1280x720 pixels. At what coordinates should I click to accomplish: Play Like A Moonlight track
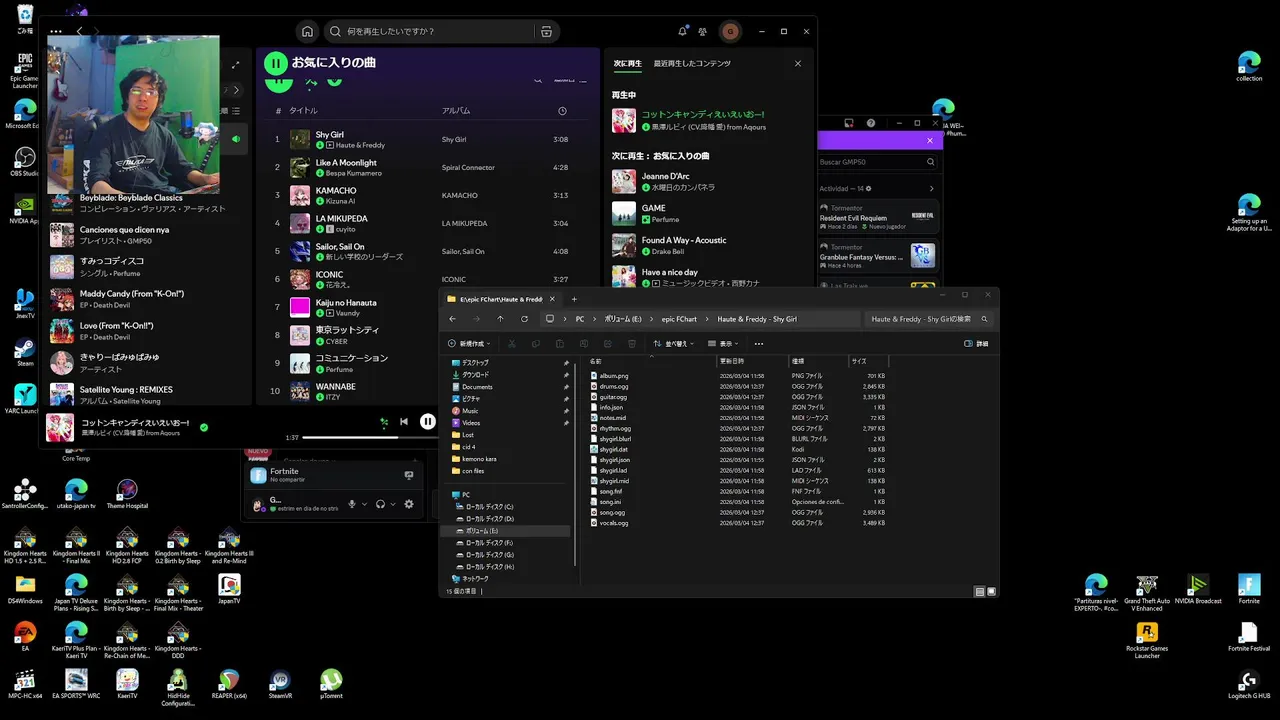point(428,167)
